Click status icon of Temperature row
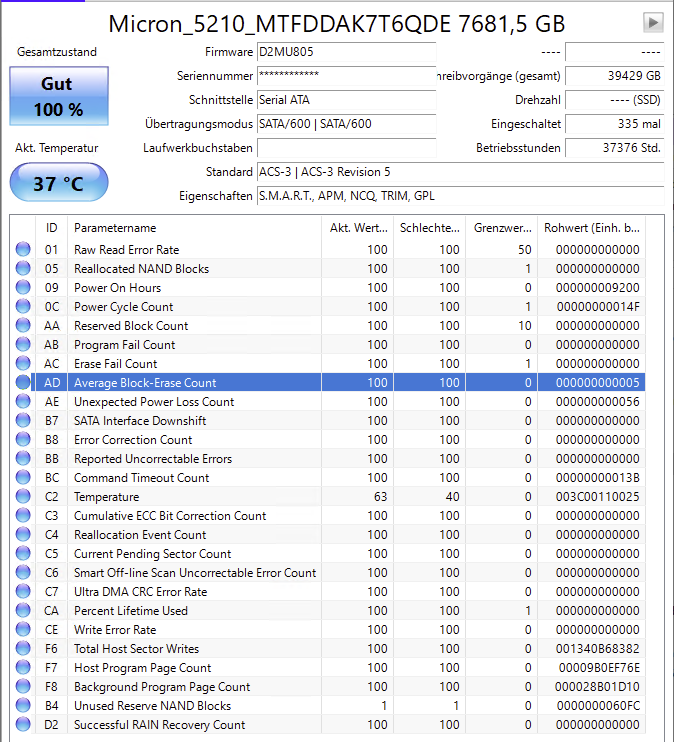 (x=23, y=496)
